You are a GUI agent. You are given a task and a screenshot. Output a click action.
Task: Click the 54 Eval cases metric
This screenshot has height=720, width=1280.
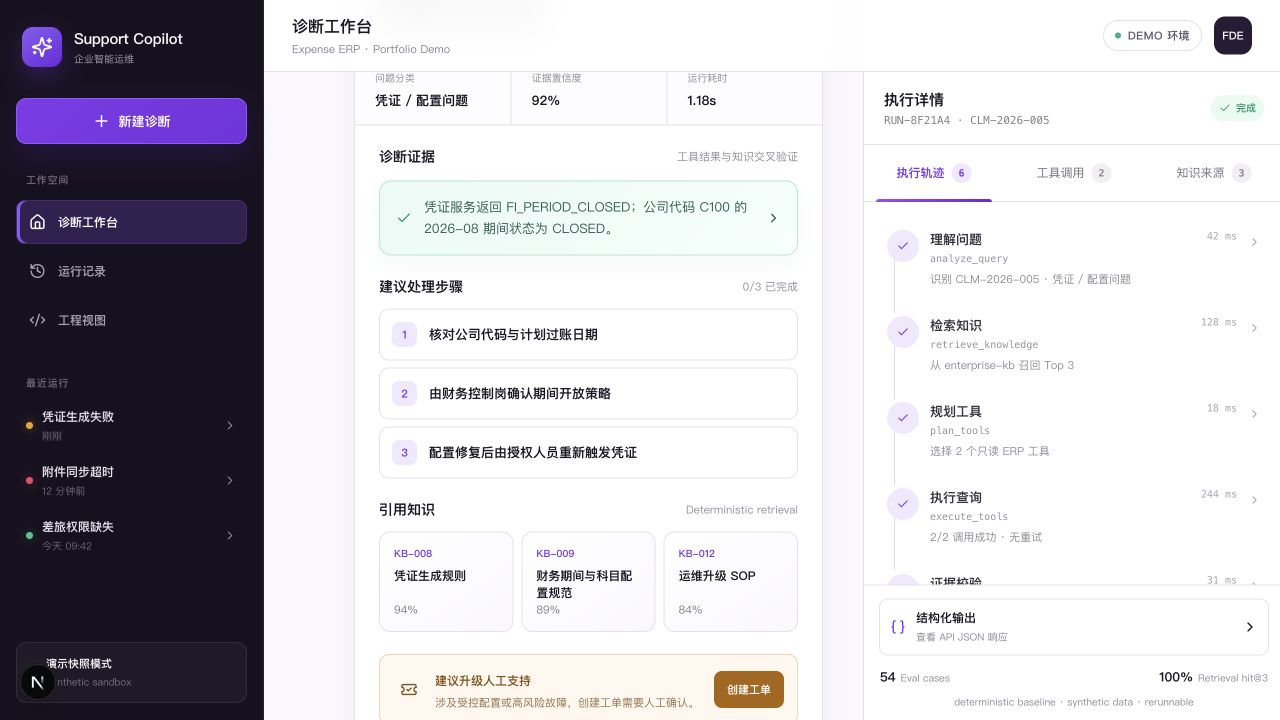point(915,677)
